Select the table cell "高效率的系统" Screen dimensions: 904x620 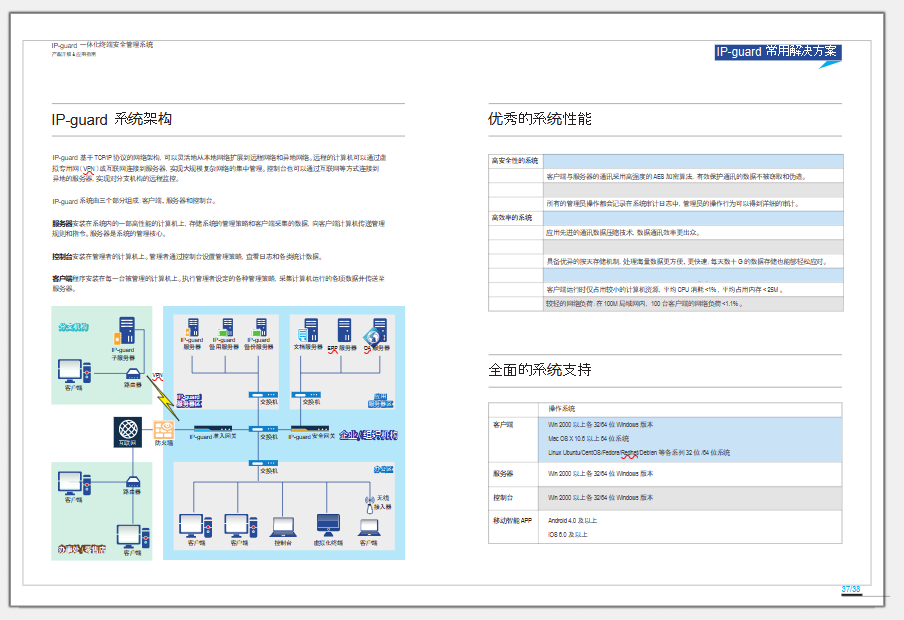515,218
